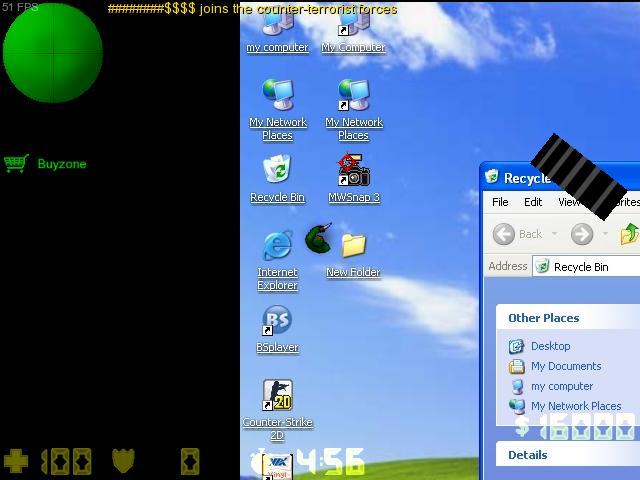Click Forward arrow in Recycle Bin window
Viewport: 640px width, 480px height.
(582, 234)
